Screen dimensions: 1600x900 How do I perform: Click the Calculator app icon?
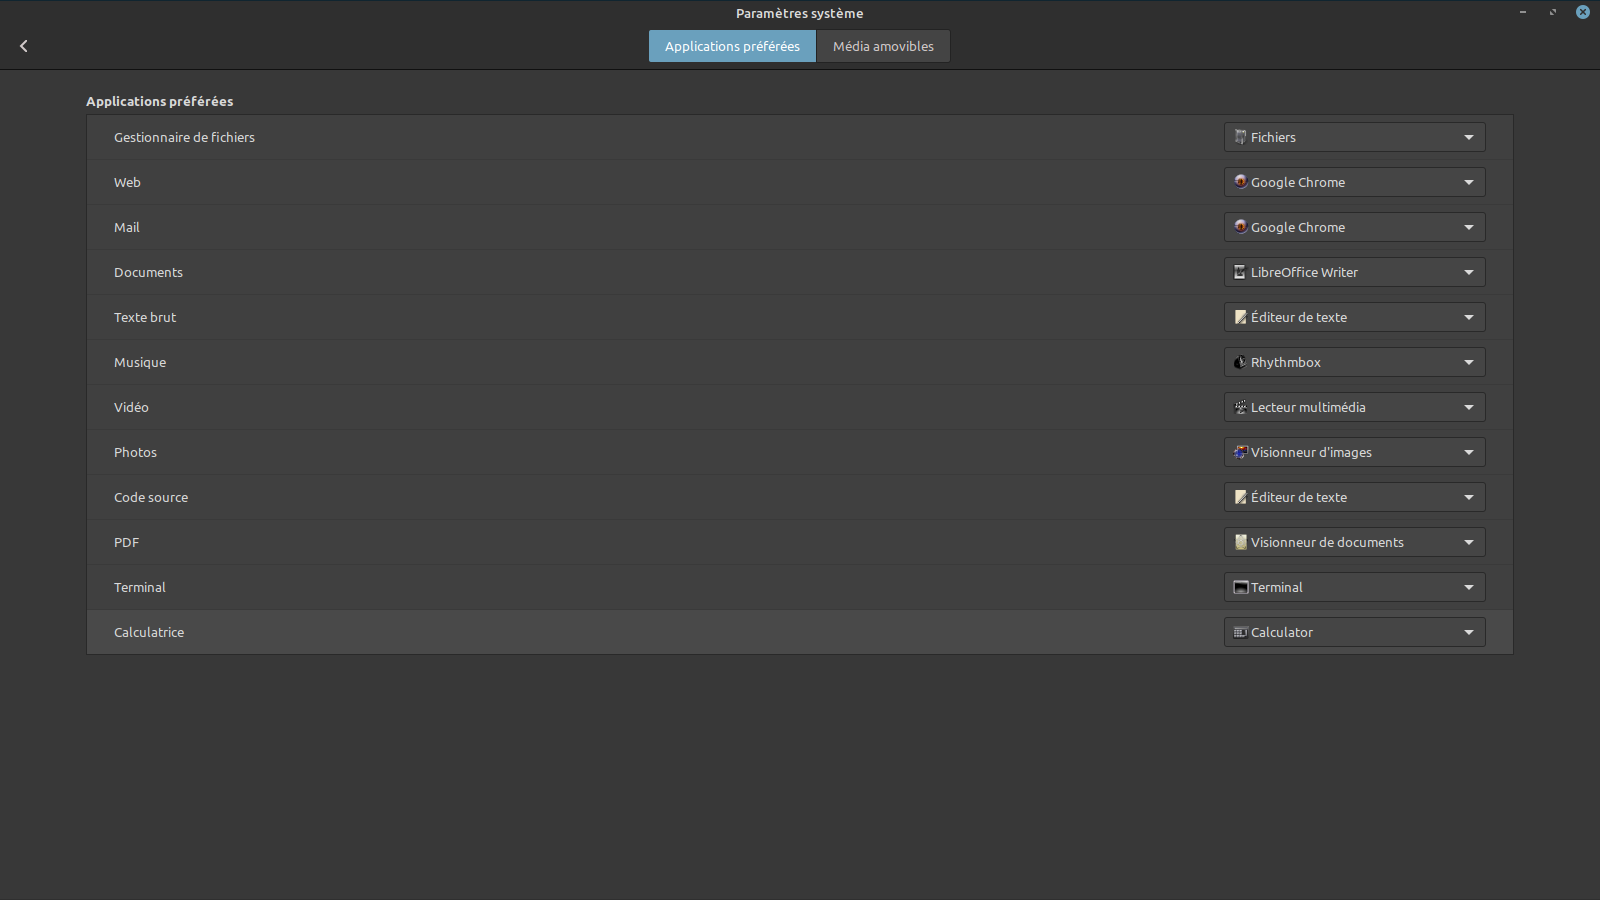tap(1240, 632)
